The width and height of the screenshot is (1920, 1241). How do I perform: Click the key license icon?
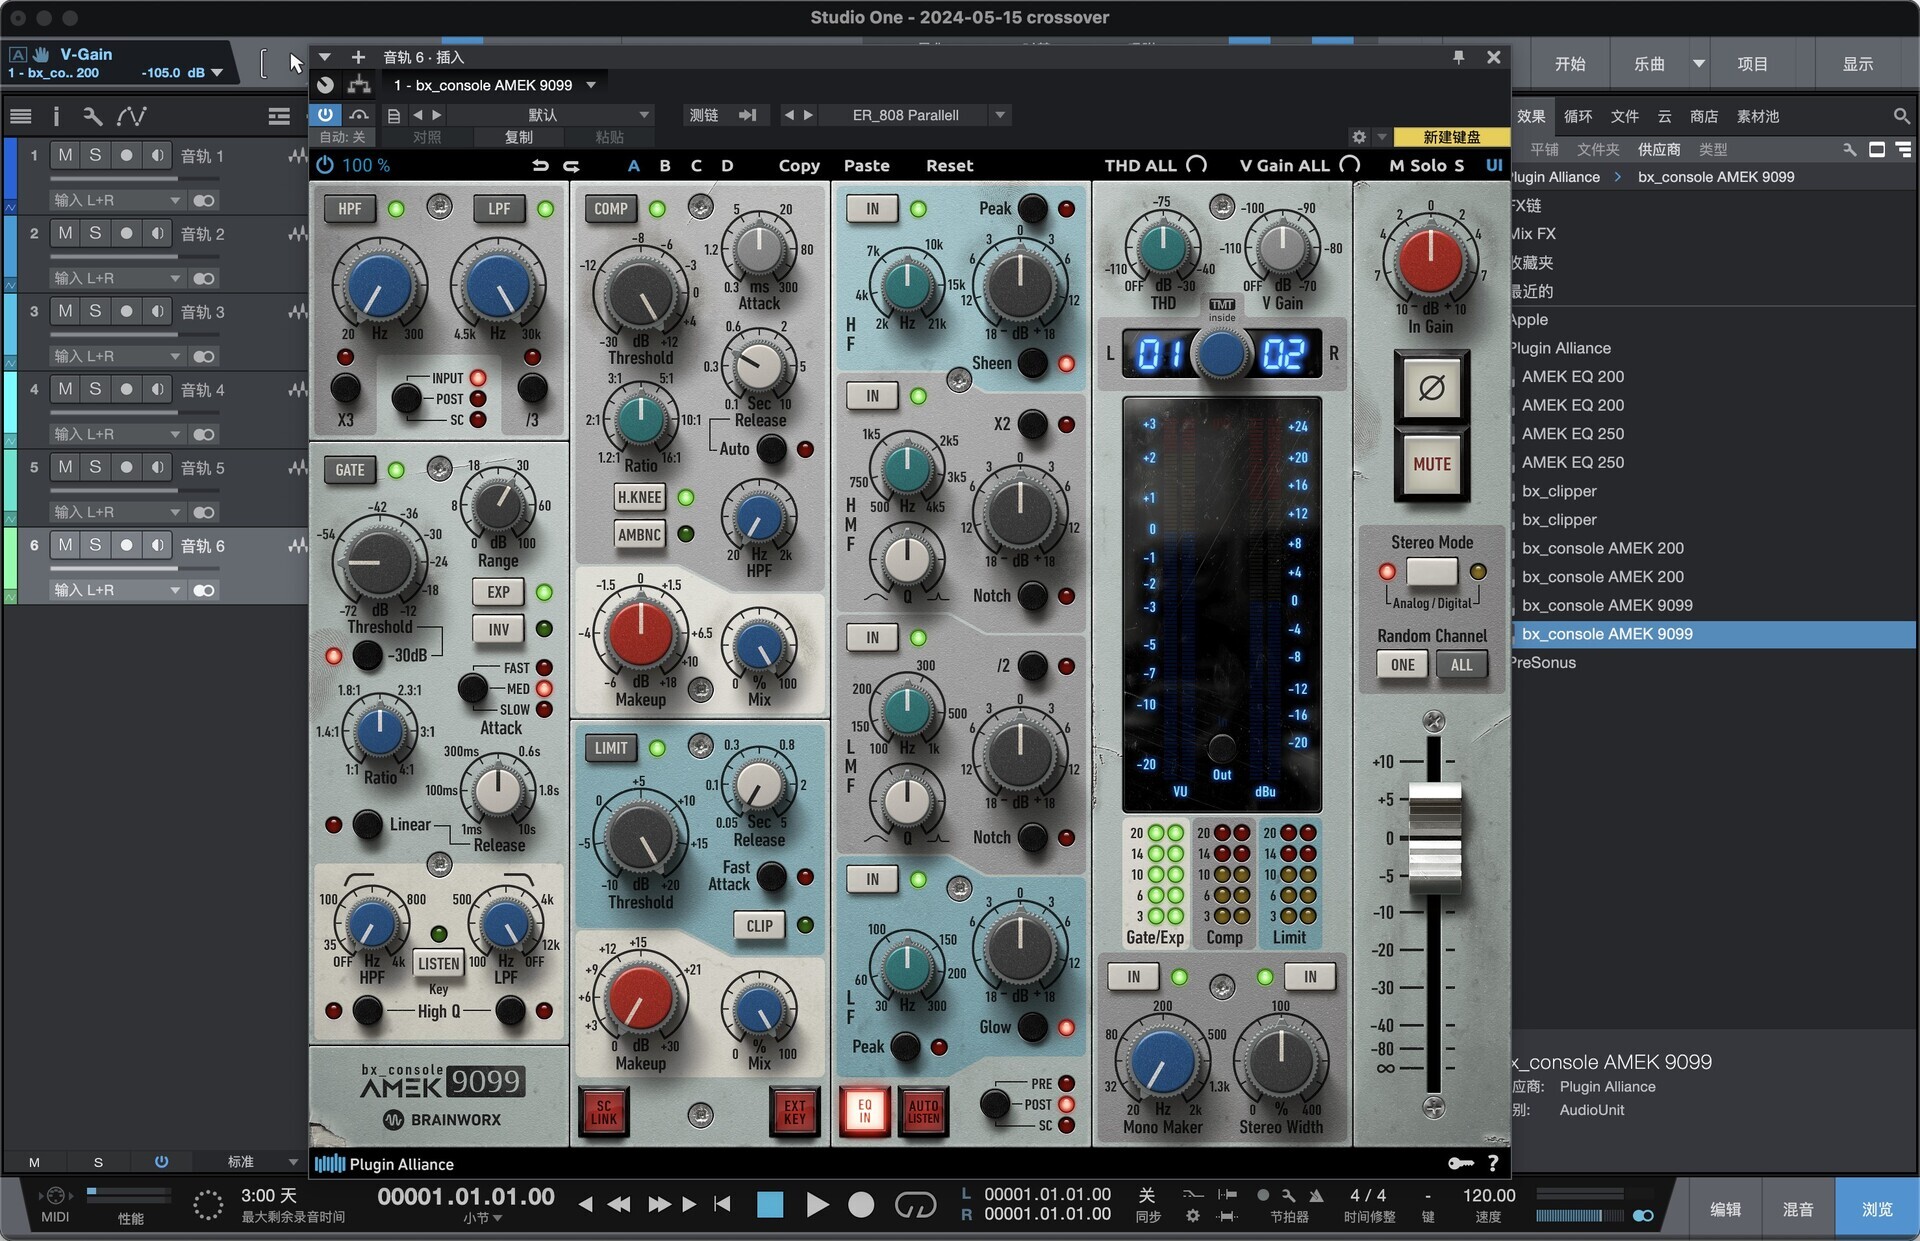pyautogui.click(x=1460, y=1163)
